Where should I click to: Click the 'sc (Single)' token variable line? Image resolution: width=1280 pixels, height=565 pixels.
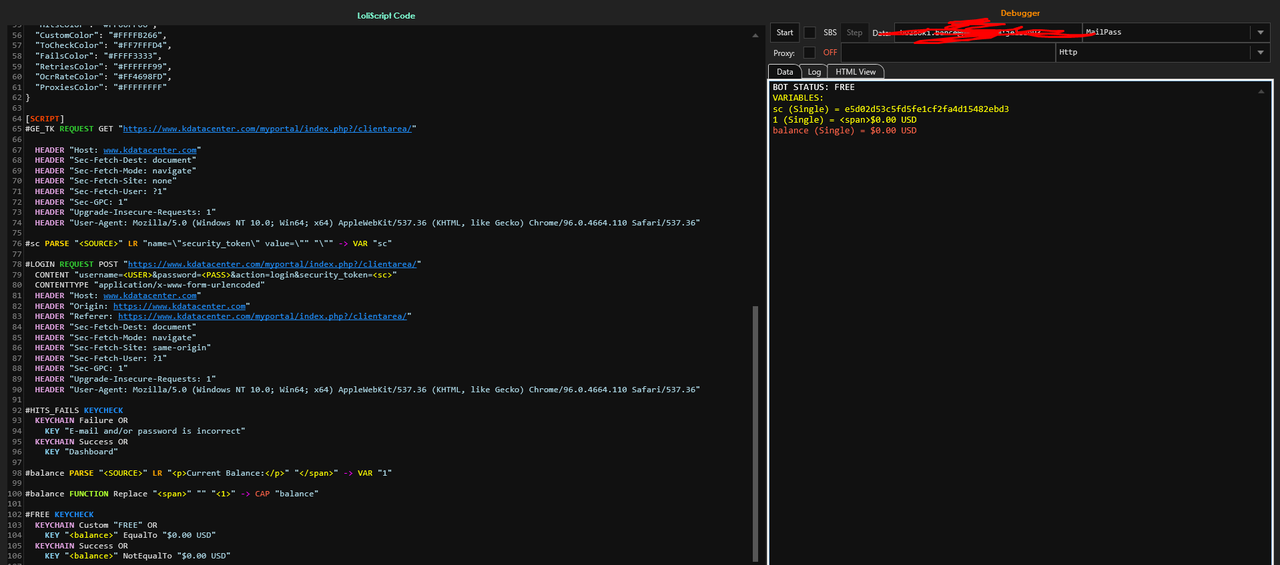(891, 109)
